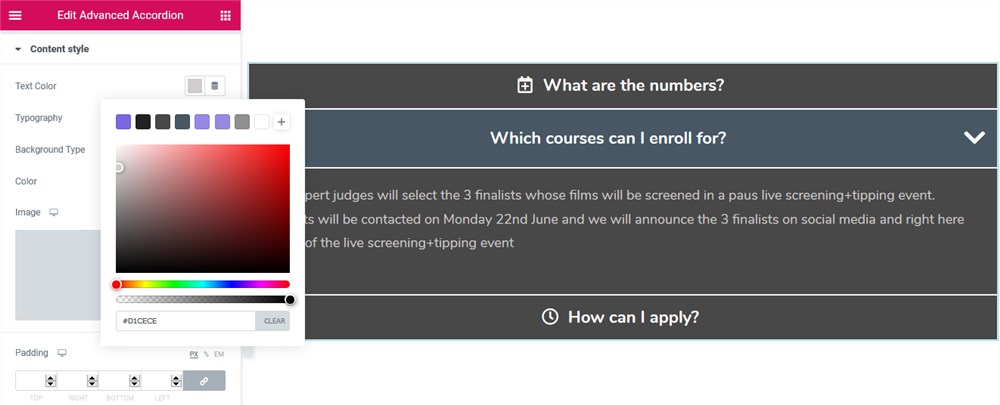
Task: Click the plus icon to add a color
Action: pos(281,121)
